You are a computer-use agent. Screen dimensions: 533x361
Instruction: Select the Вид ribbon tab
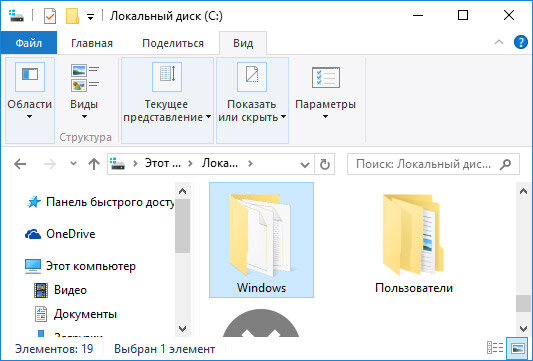[243, 43]
